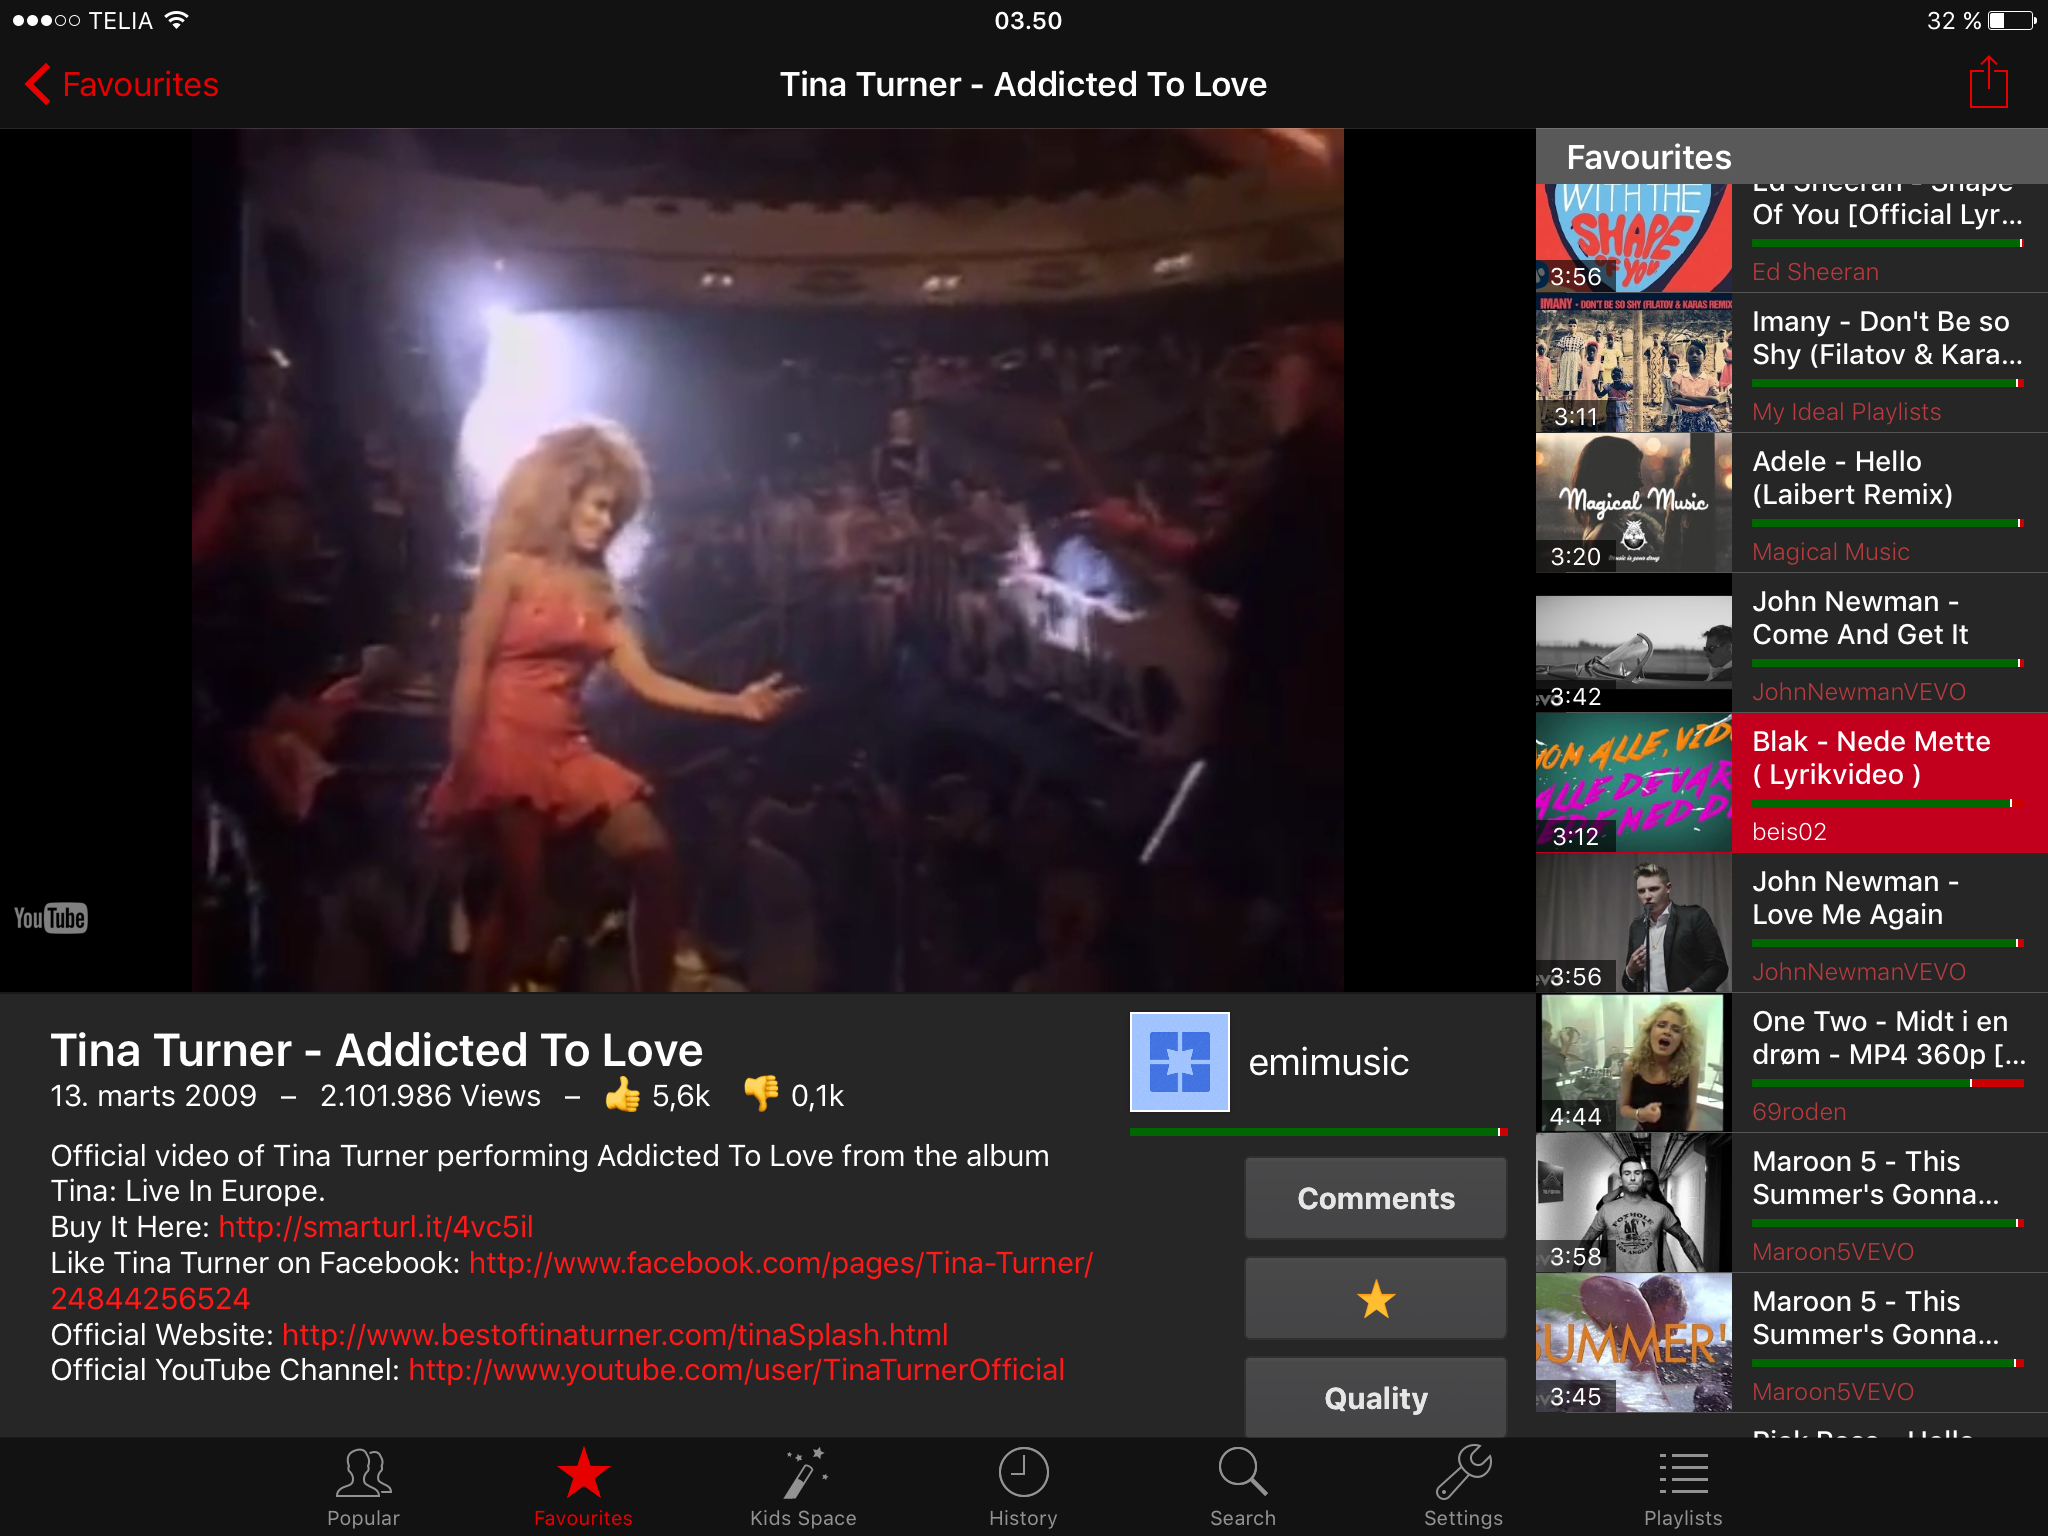Tap the 2.101.986 Views count

pyautogui.click(x=430, y=1096)
